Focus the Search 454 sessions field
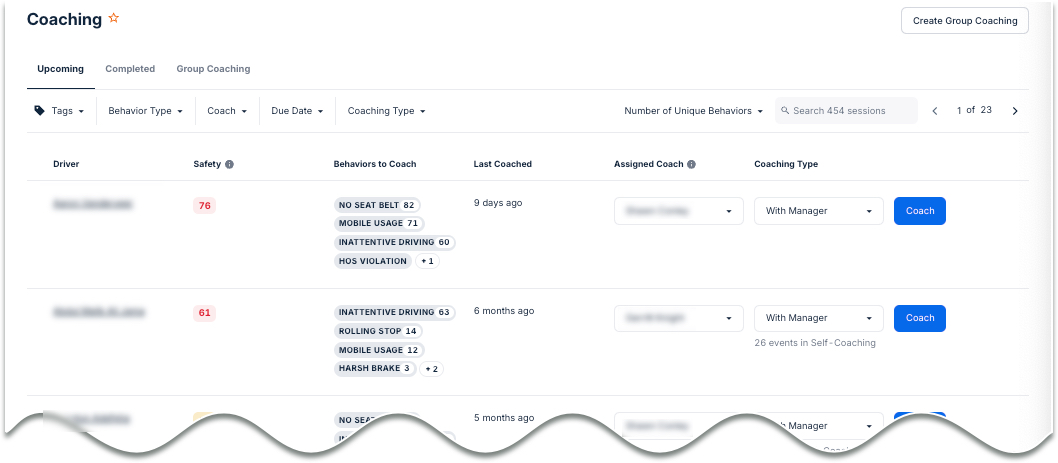This screenshot has width=1058, height=463. 850,111
